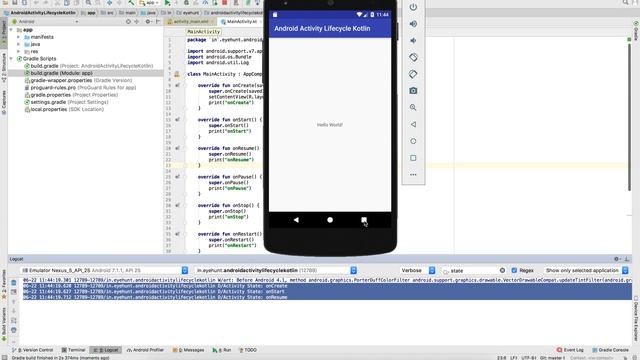Click the emulator zoom magnifier icon

[413, 107]
